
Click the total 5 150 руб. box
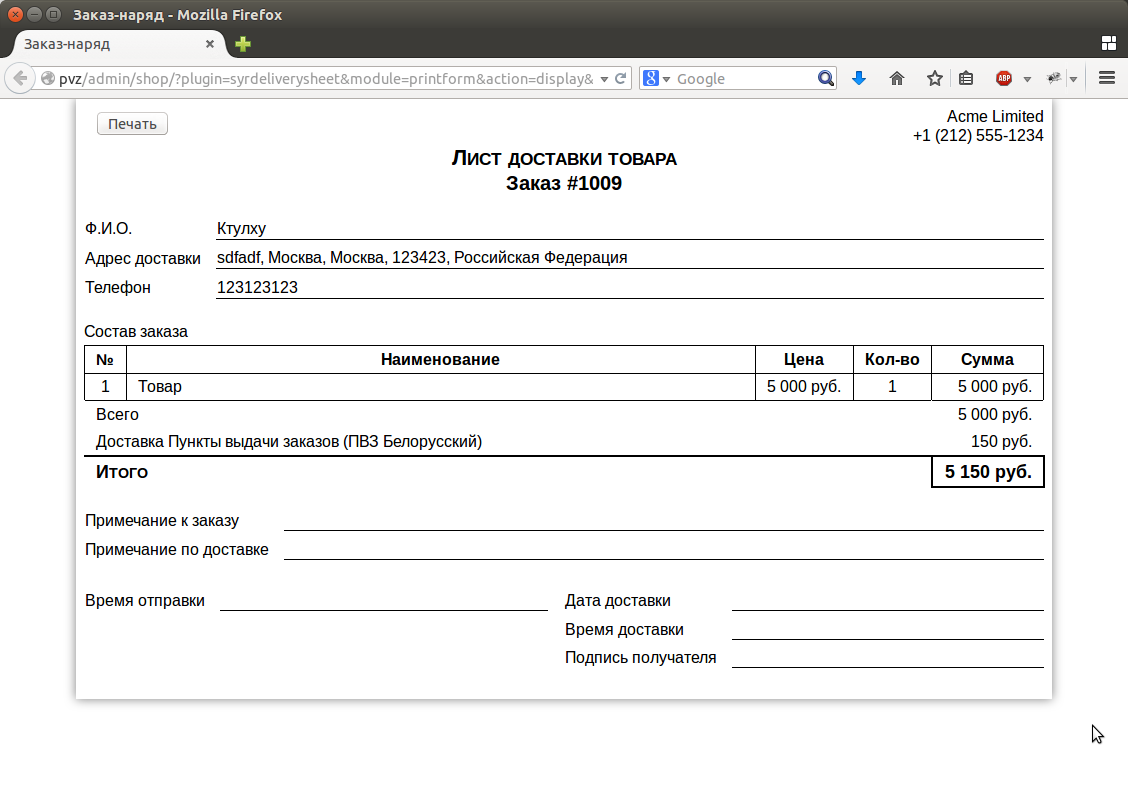tap(988, 472)
